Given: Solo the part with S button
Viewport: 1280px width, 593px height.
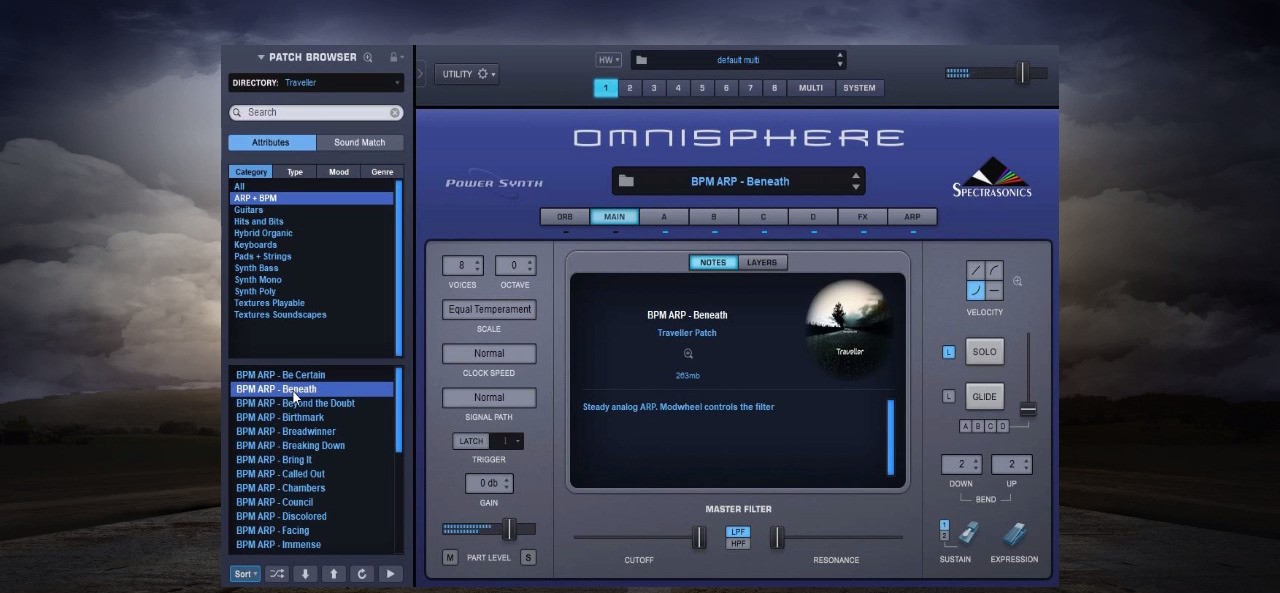Looking at the screenshot, I should click(528, 557).
